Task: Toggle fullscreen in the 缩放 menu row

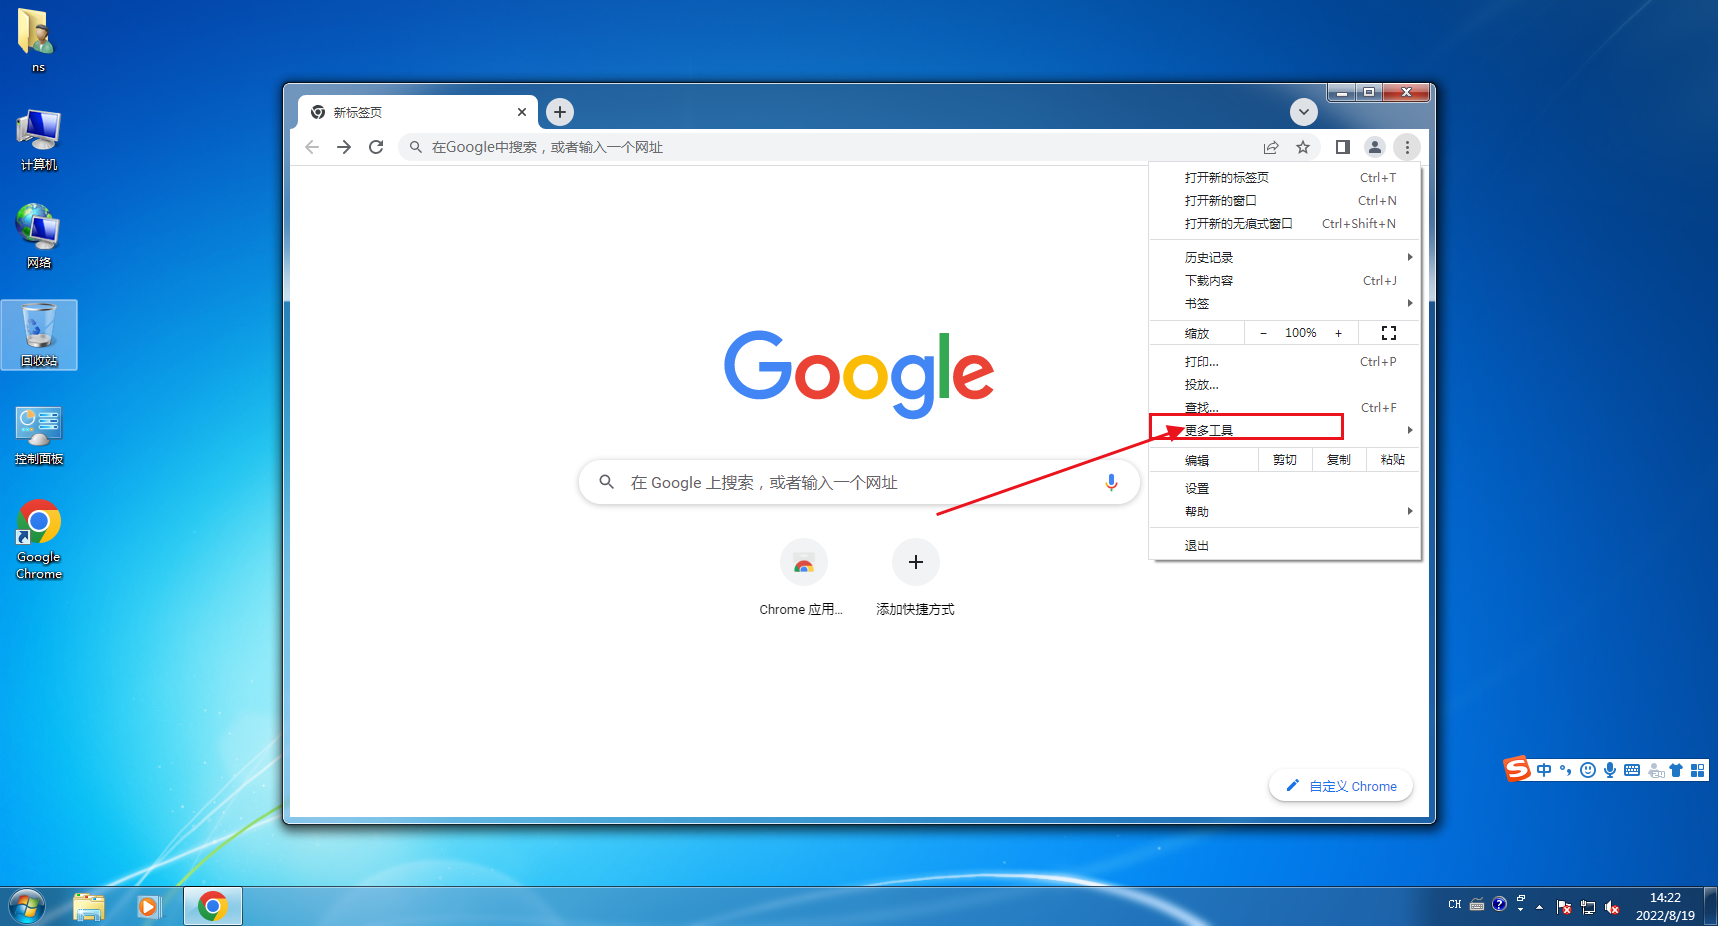Action: (1388, 332)
